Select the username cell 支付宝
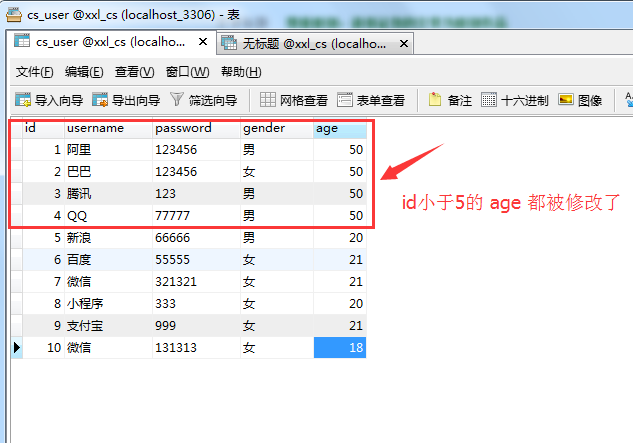633x443 pixels. [x=108, y=325]
